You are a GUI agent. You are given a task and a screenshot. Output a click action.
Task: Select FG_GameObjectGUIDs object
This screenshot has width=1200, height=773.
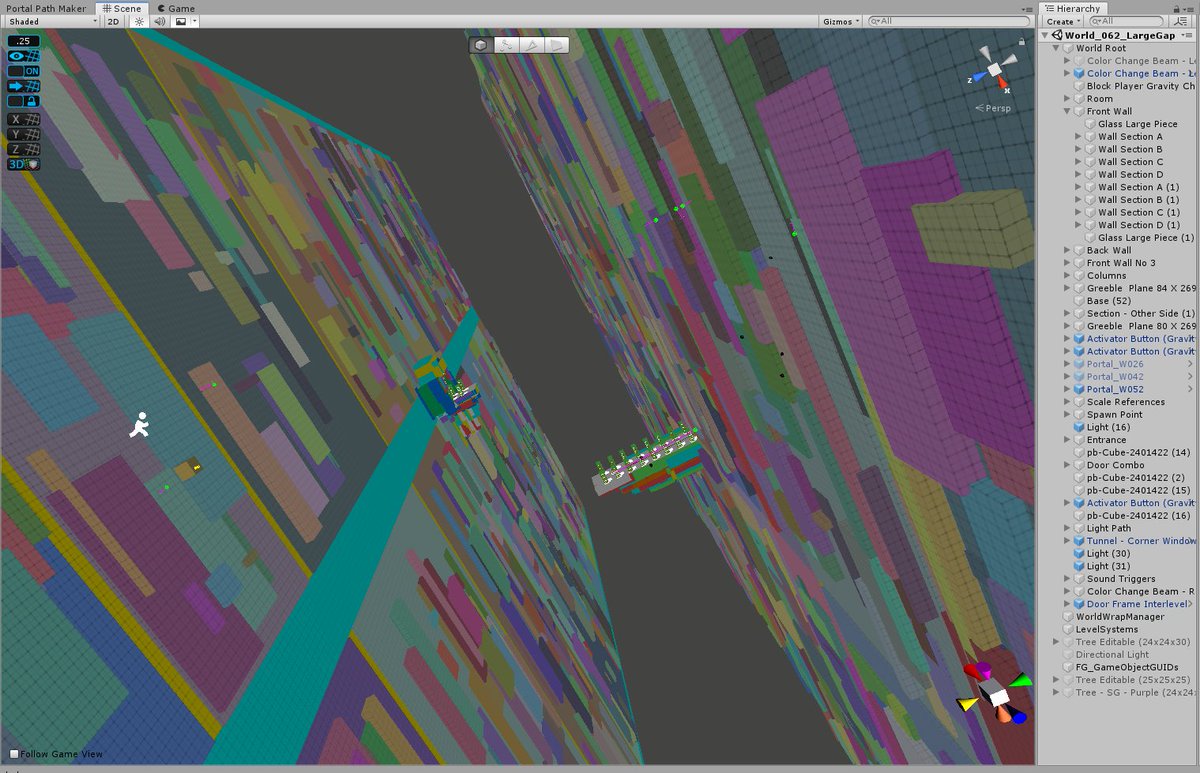click(1127, 667)
